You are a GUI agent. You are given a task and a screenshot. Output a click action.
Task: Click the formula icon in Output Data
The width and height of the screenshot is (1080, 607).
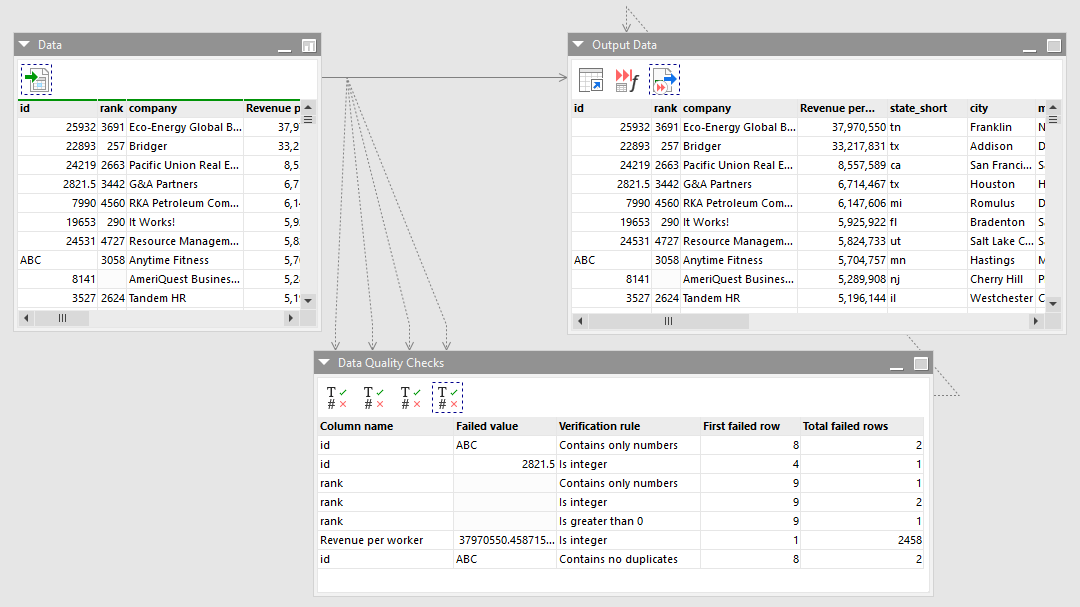coord(627,80)
